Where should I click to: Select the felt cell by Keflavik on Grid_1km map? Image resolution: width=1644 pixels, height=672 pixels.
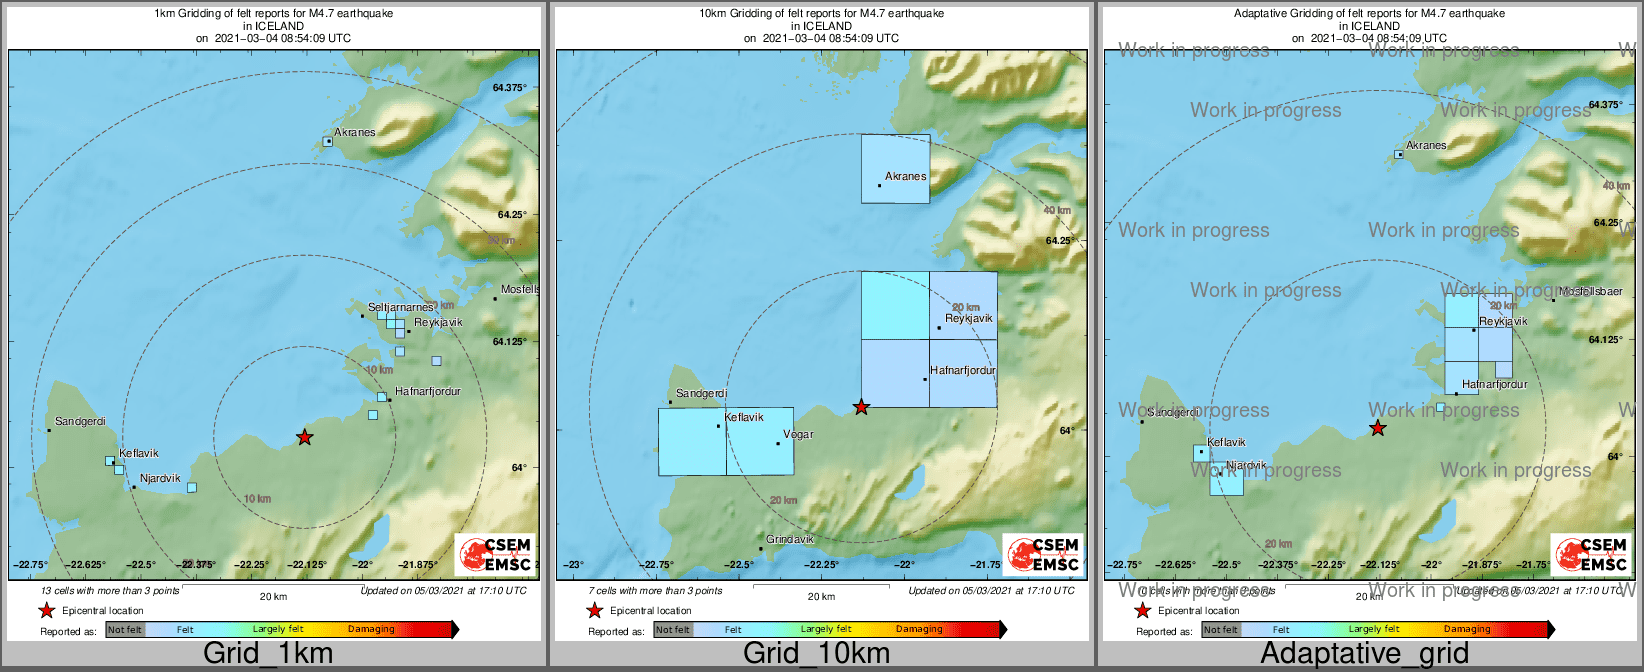(x=110, y=461)
